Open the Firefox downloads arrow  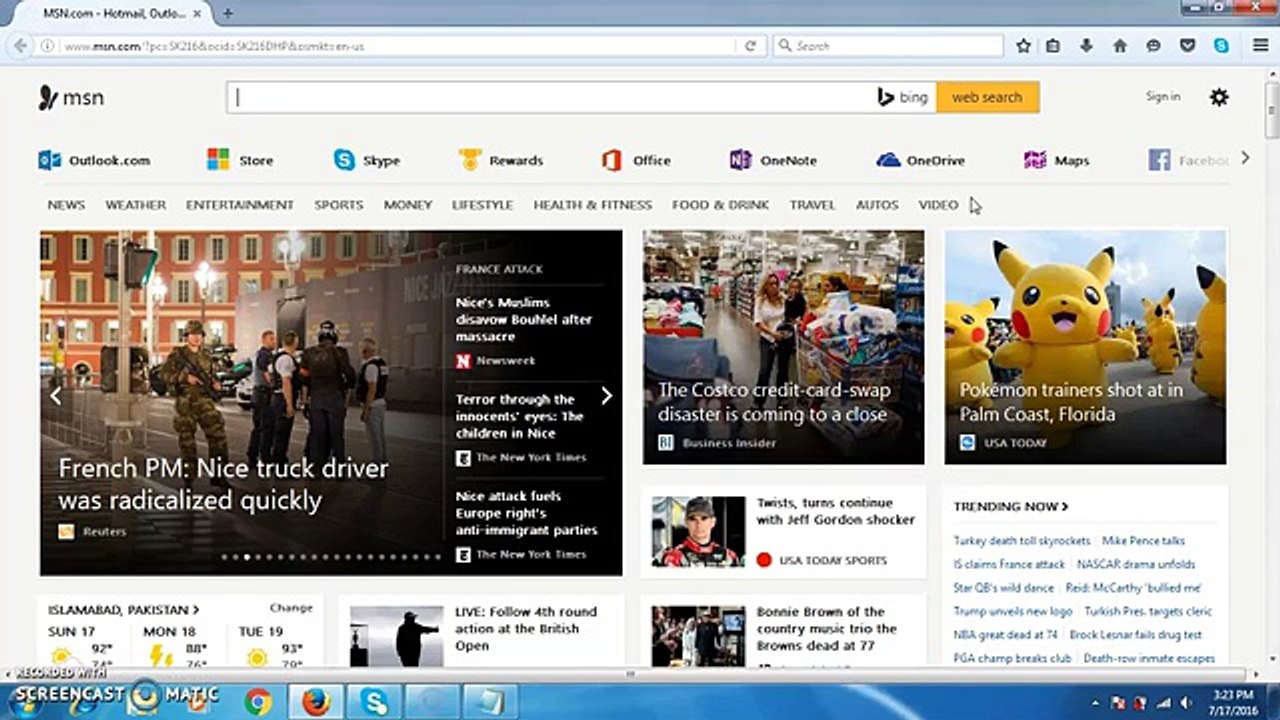(1087, 46)
